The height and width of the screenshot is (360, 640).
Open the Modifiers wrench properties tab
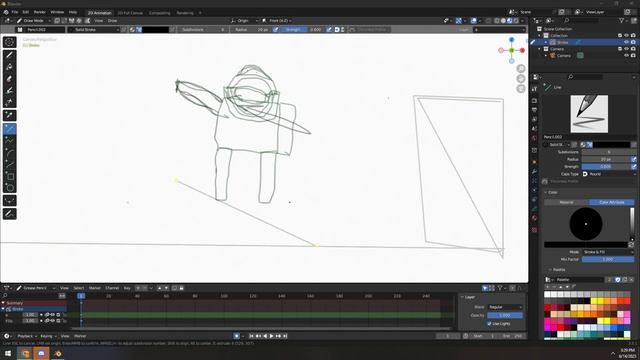[535, 171]
